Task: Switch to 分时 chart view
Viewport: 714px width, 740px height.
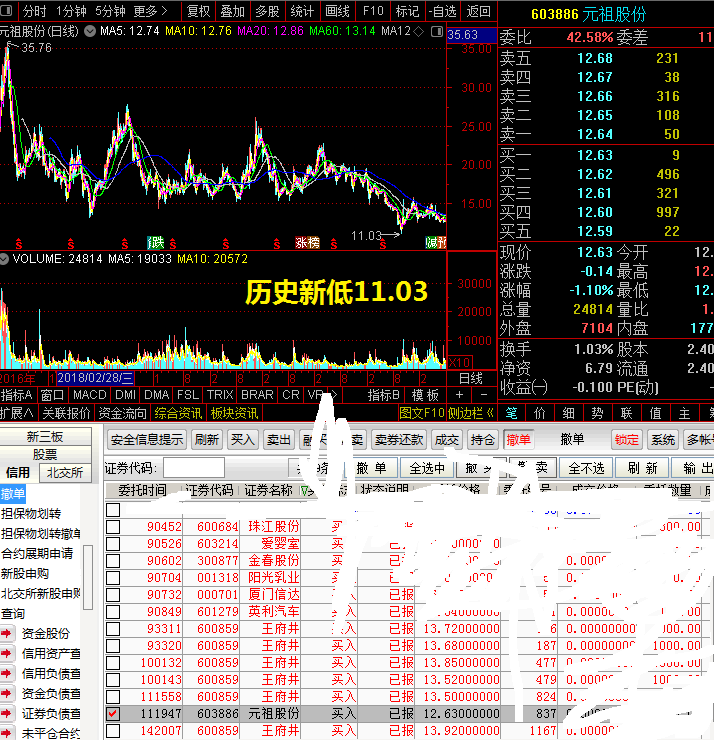Action: 34,10
